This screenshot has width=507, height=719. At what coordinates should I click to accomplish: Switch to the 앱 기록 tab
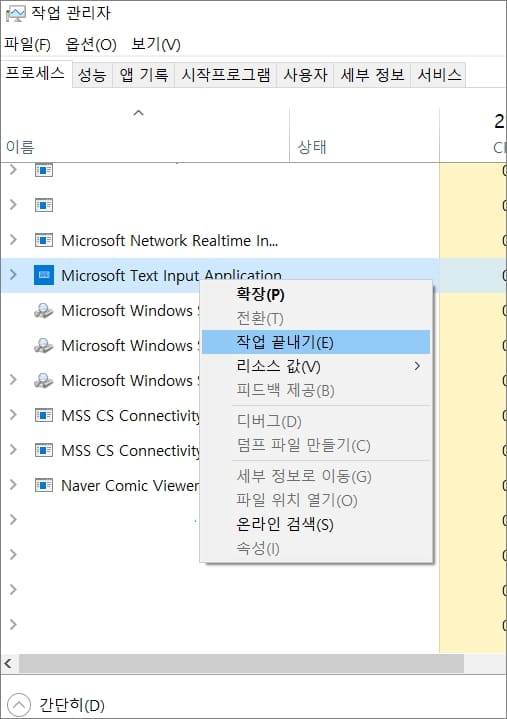[143, 75]
